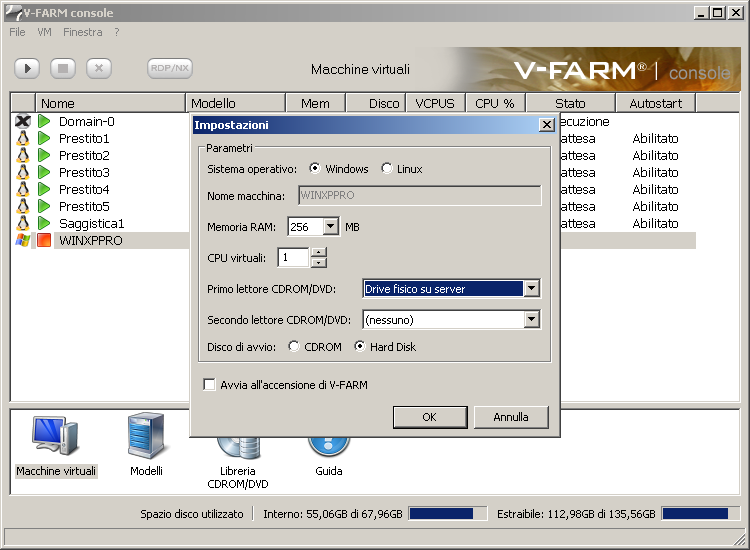Click the Estraibile disk usage bar
The image size is (750, 550).
(701, 514)
